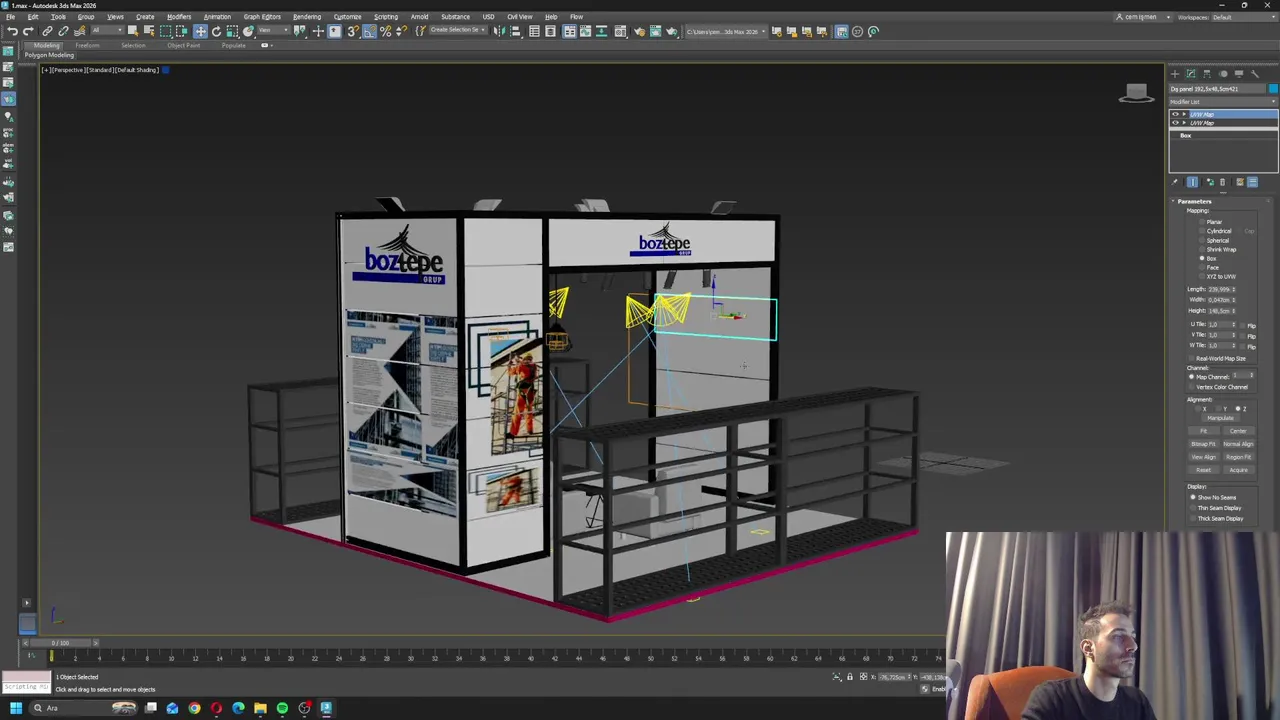Image resolution: width=1280 pixels, height=720 pixels.
Task: Enable the Real-World Map Size checkbox
Action: click(1192, 358)
